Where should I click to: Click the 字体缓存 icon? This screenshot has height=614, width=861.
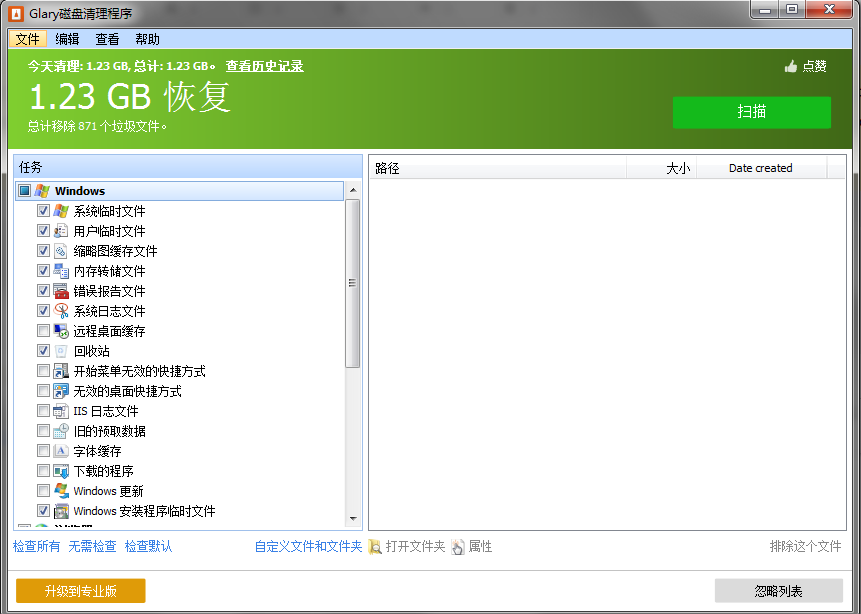pos(61,451)
